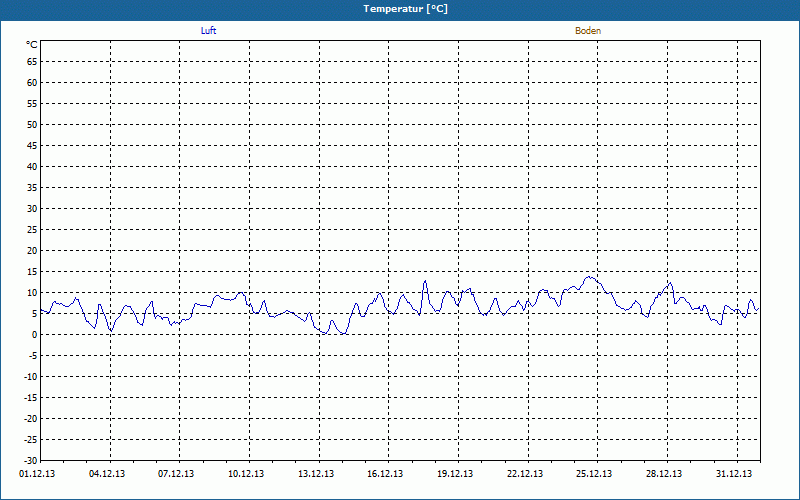Click the -25 value on the y-axis
800x500 pixels.
[x=30, y=439]
